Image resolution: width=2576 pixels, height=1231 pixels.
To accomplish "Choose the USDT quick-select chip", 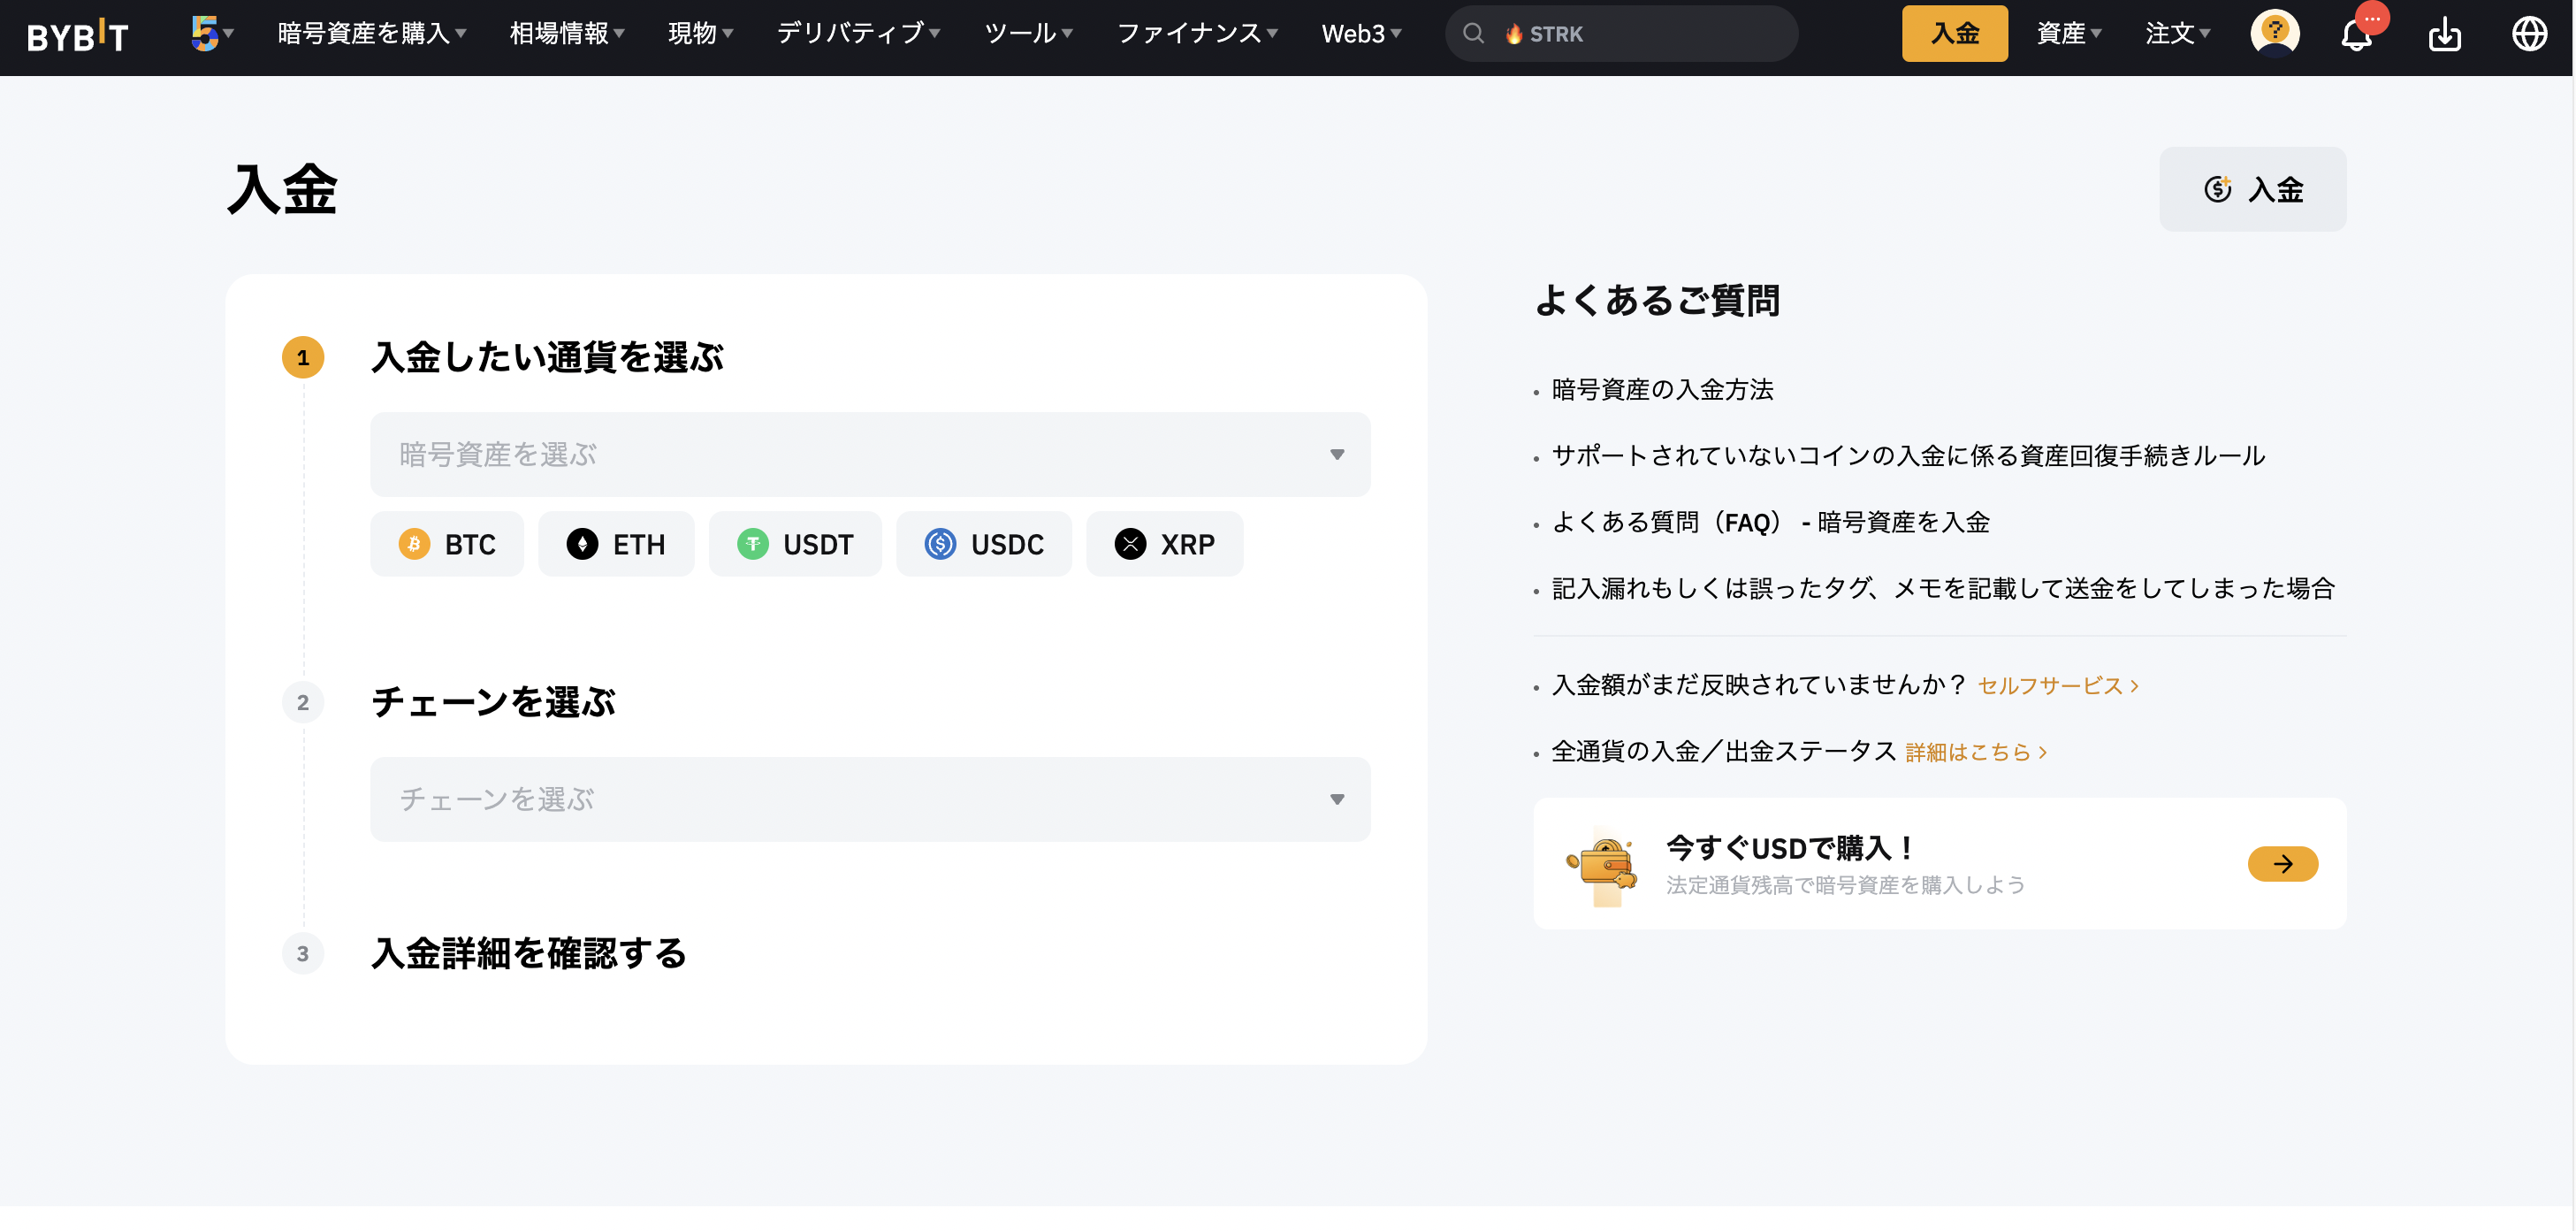I will point(795,544).
